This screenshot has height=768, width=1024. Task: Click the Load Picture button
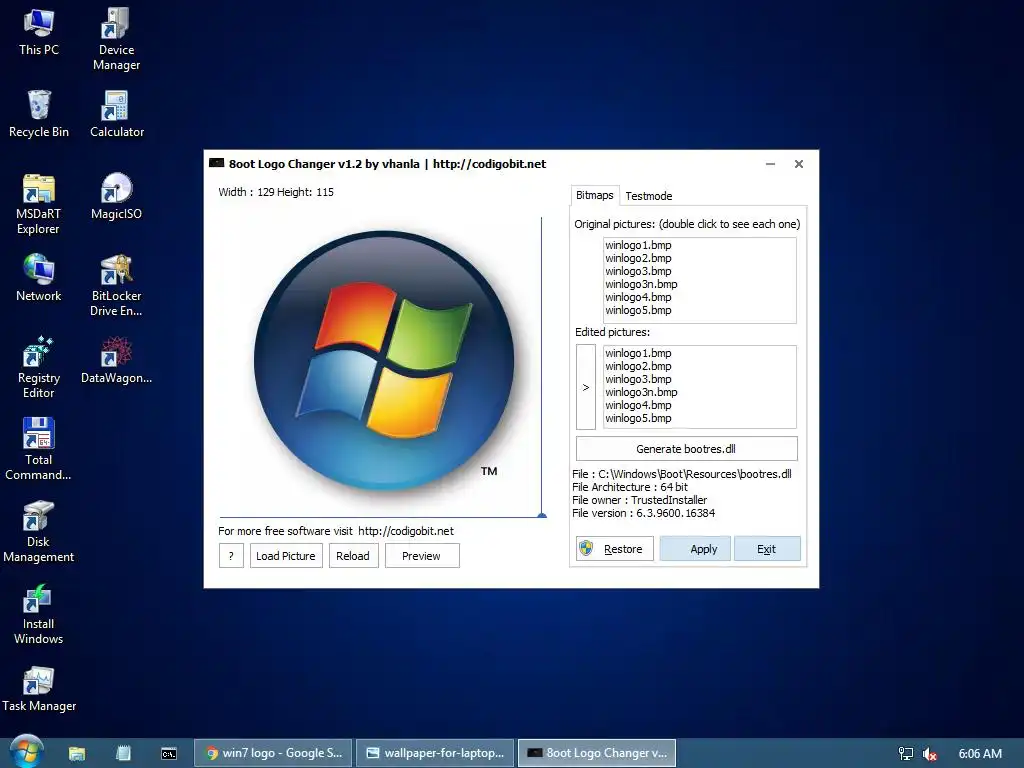[286, 556]
